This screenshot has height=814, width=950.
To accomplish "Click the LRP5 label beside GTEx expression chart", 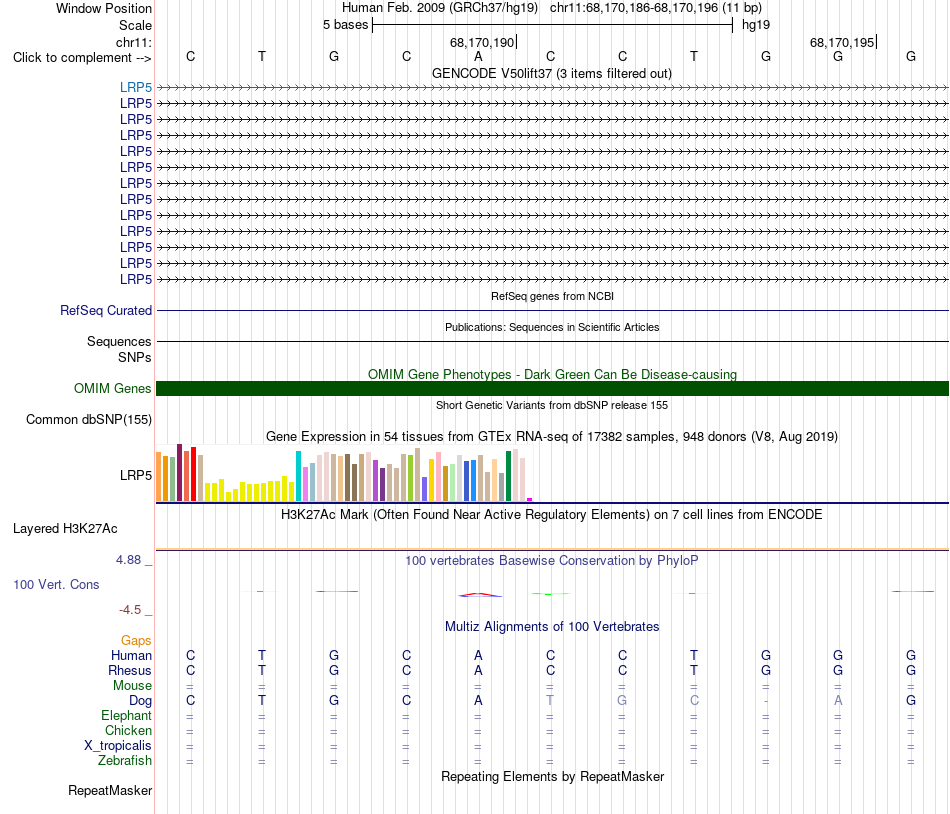I will [x=136, y=475].
